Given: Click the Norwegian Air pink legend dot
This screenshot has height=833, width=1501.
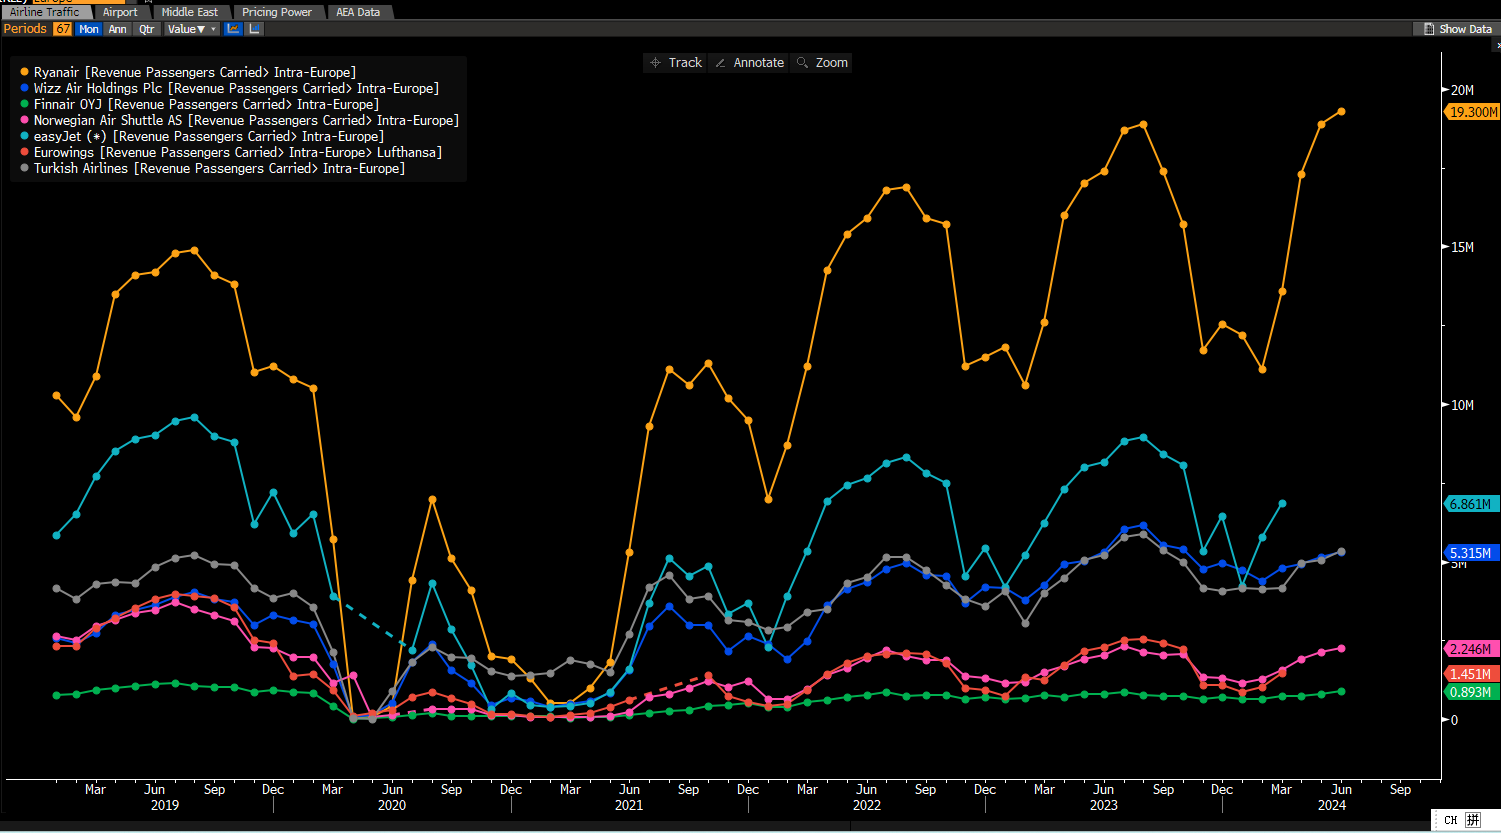Looking at the screenshot, I should point(24,120).
